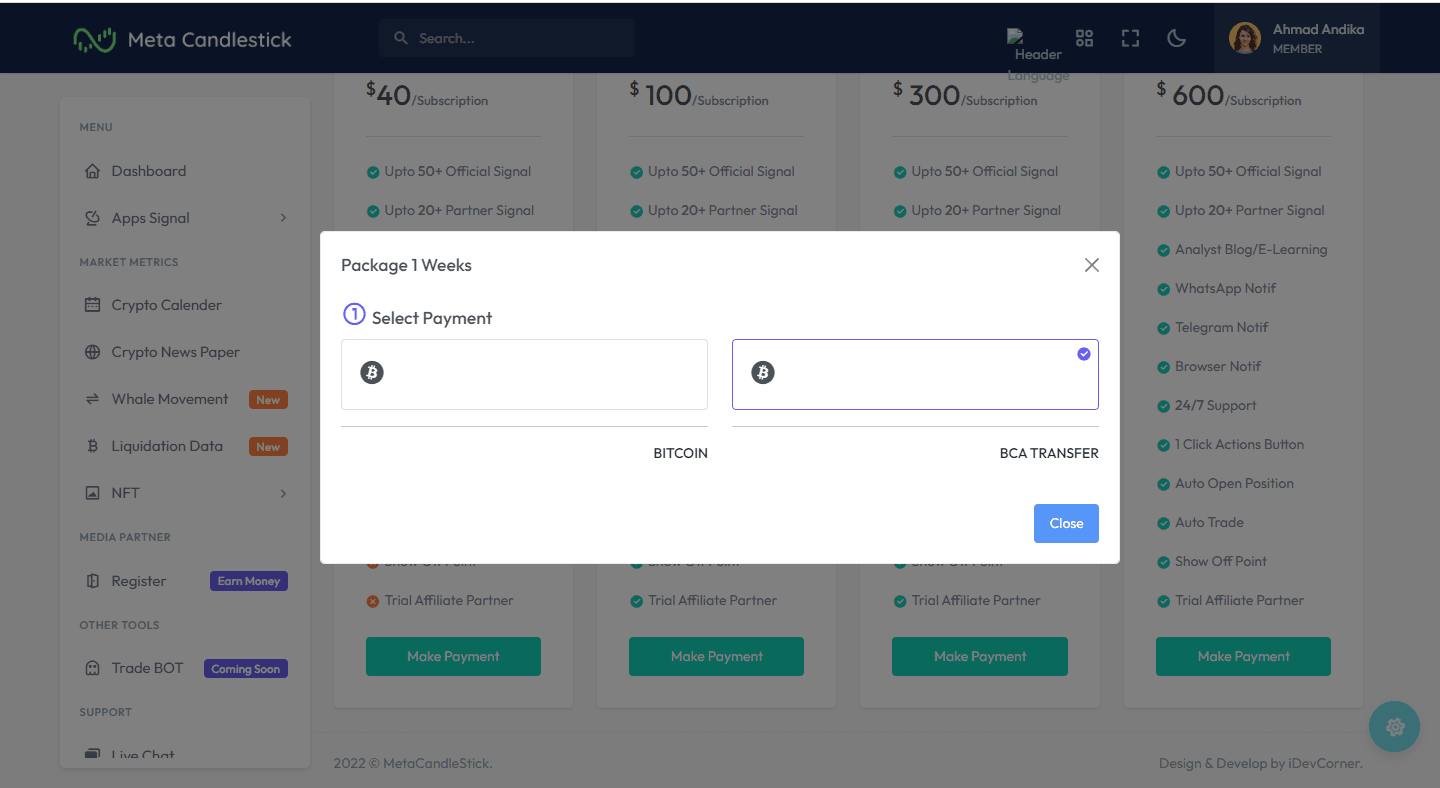
Task: Click Make Payment under $600 plan
Action: (x=1243, y=656)
